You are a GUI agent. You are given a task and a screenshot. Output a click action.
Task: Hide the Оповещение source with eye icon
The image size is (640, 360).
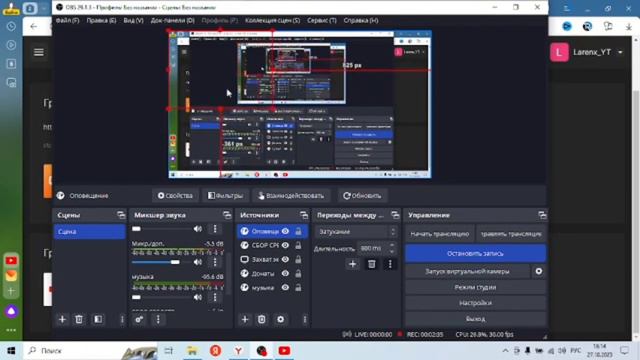[285, 231]
